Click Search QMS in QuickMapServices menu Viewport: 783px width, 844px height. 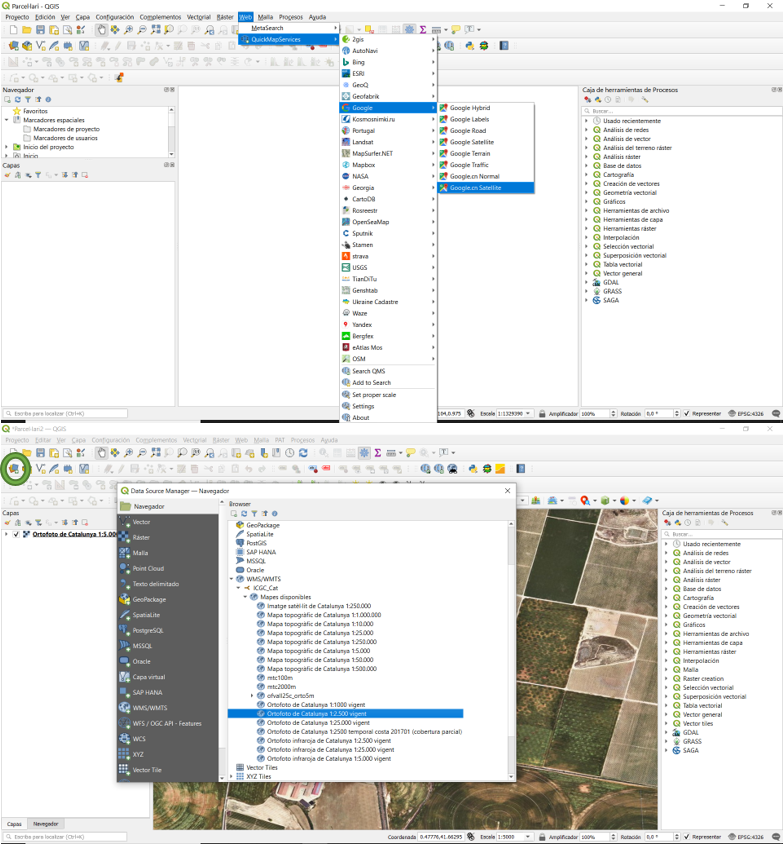(388, 371)
